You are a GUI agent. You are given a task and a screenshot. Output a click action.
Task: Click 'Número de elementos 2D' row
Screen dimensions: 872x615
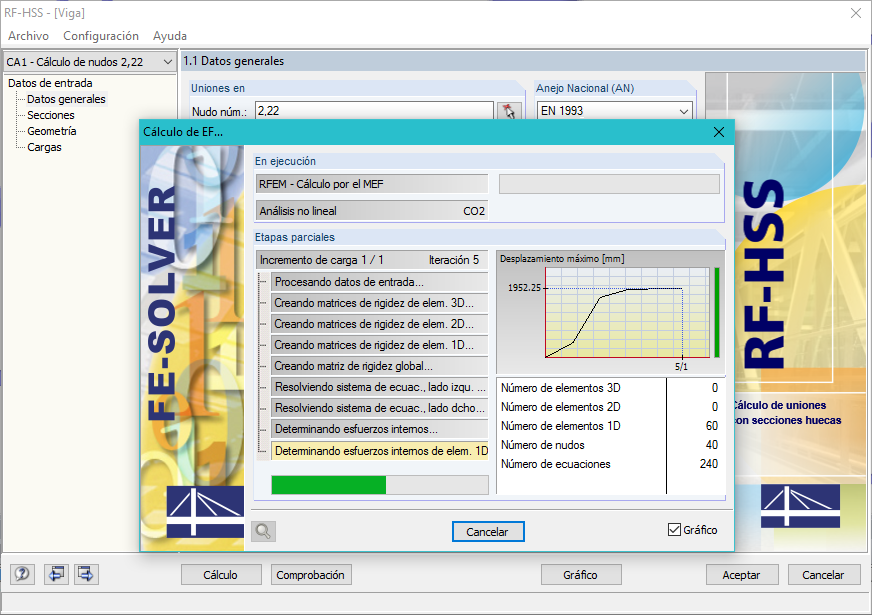(x=610, y=407)
